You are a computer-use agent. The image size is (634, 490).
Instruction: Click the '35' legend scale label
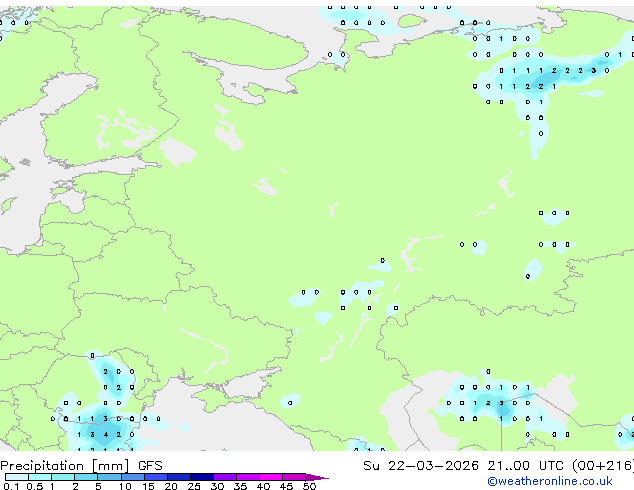pos(240,486)
